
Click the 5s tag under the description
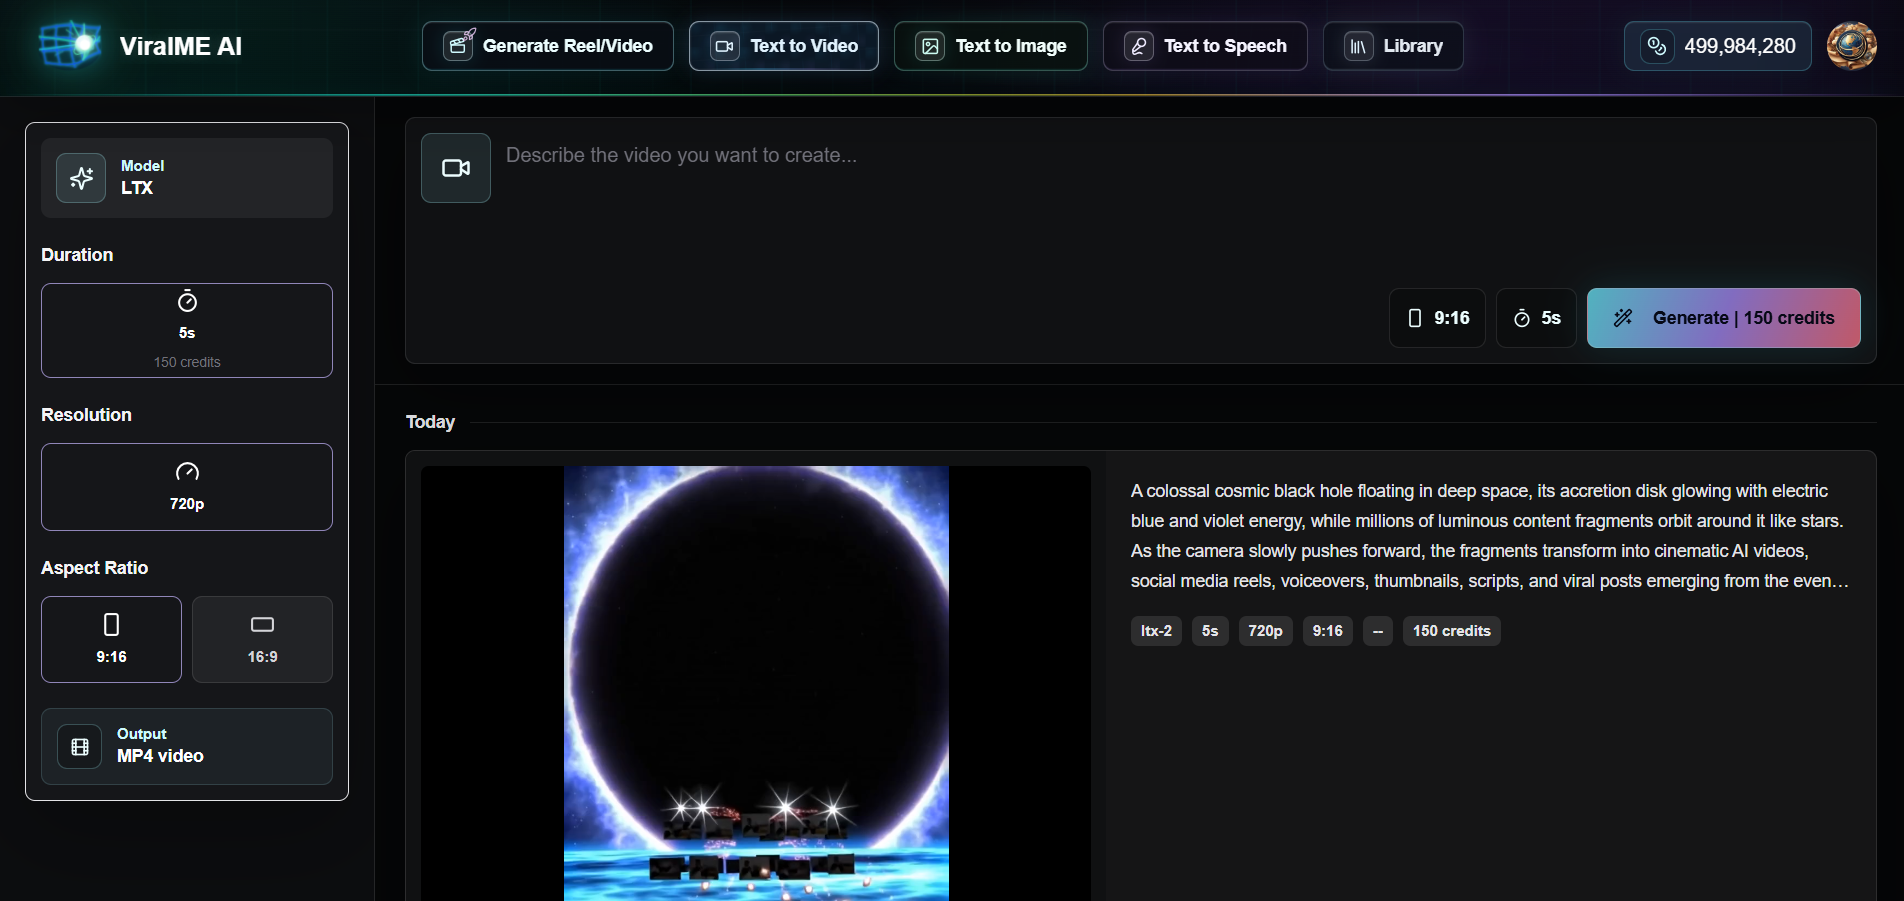pos(1210,631)
